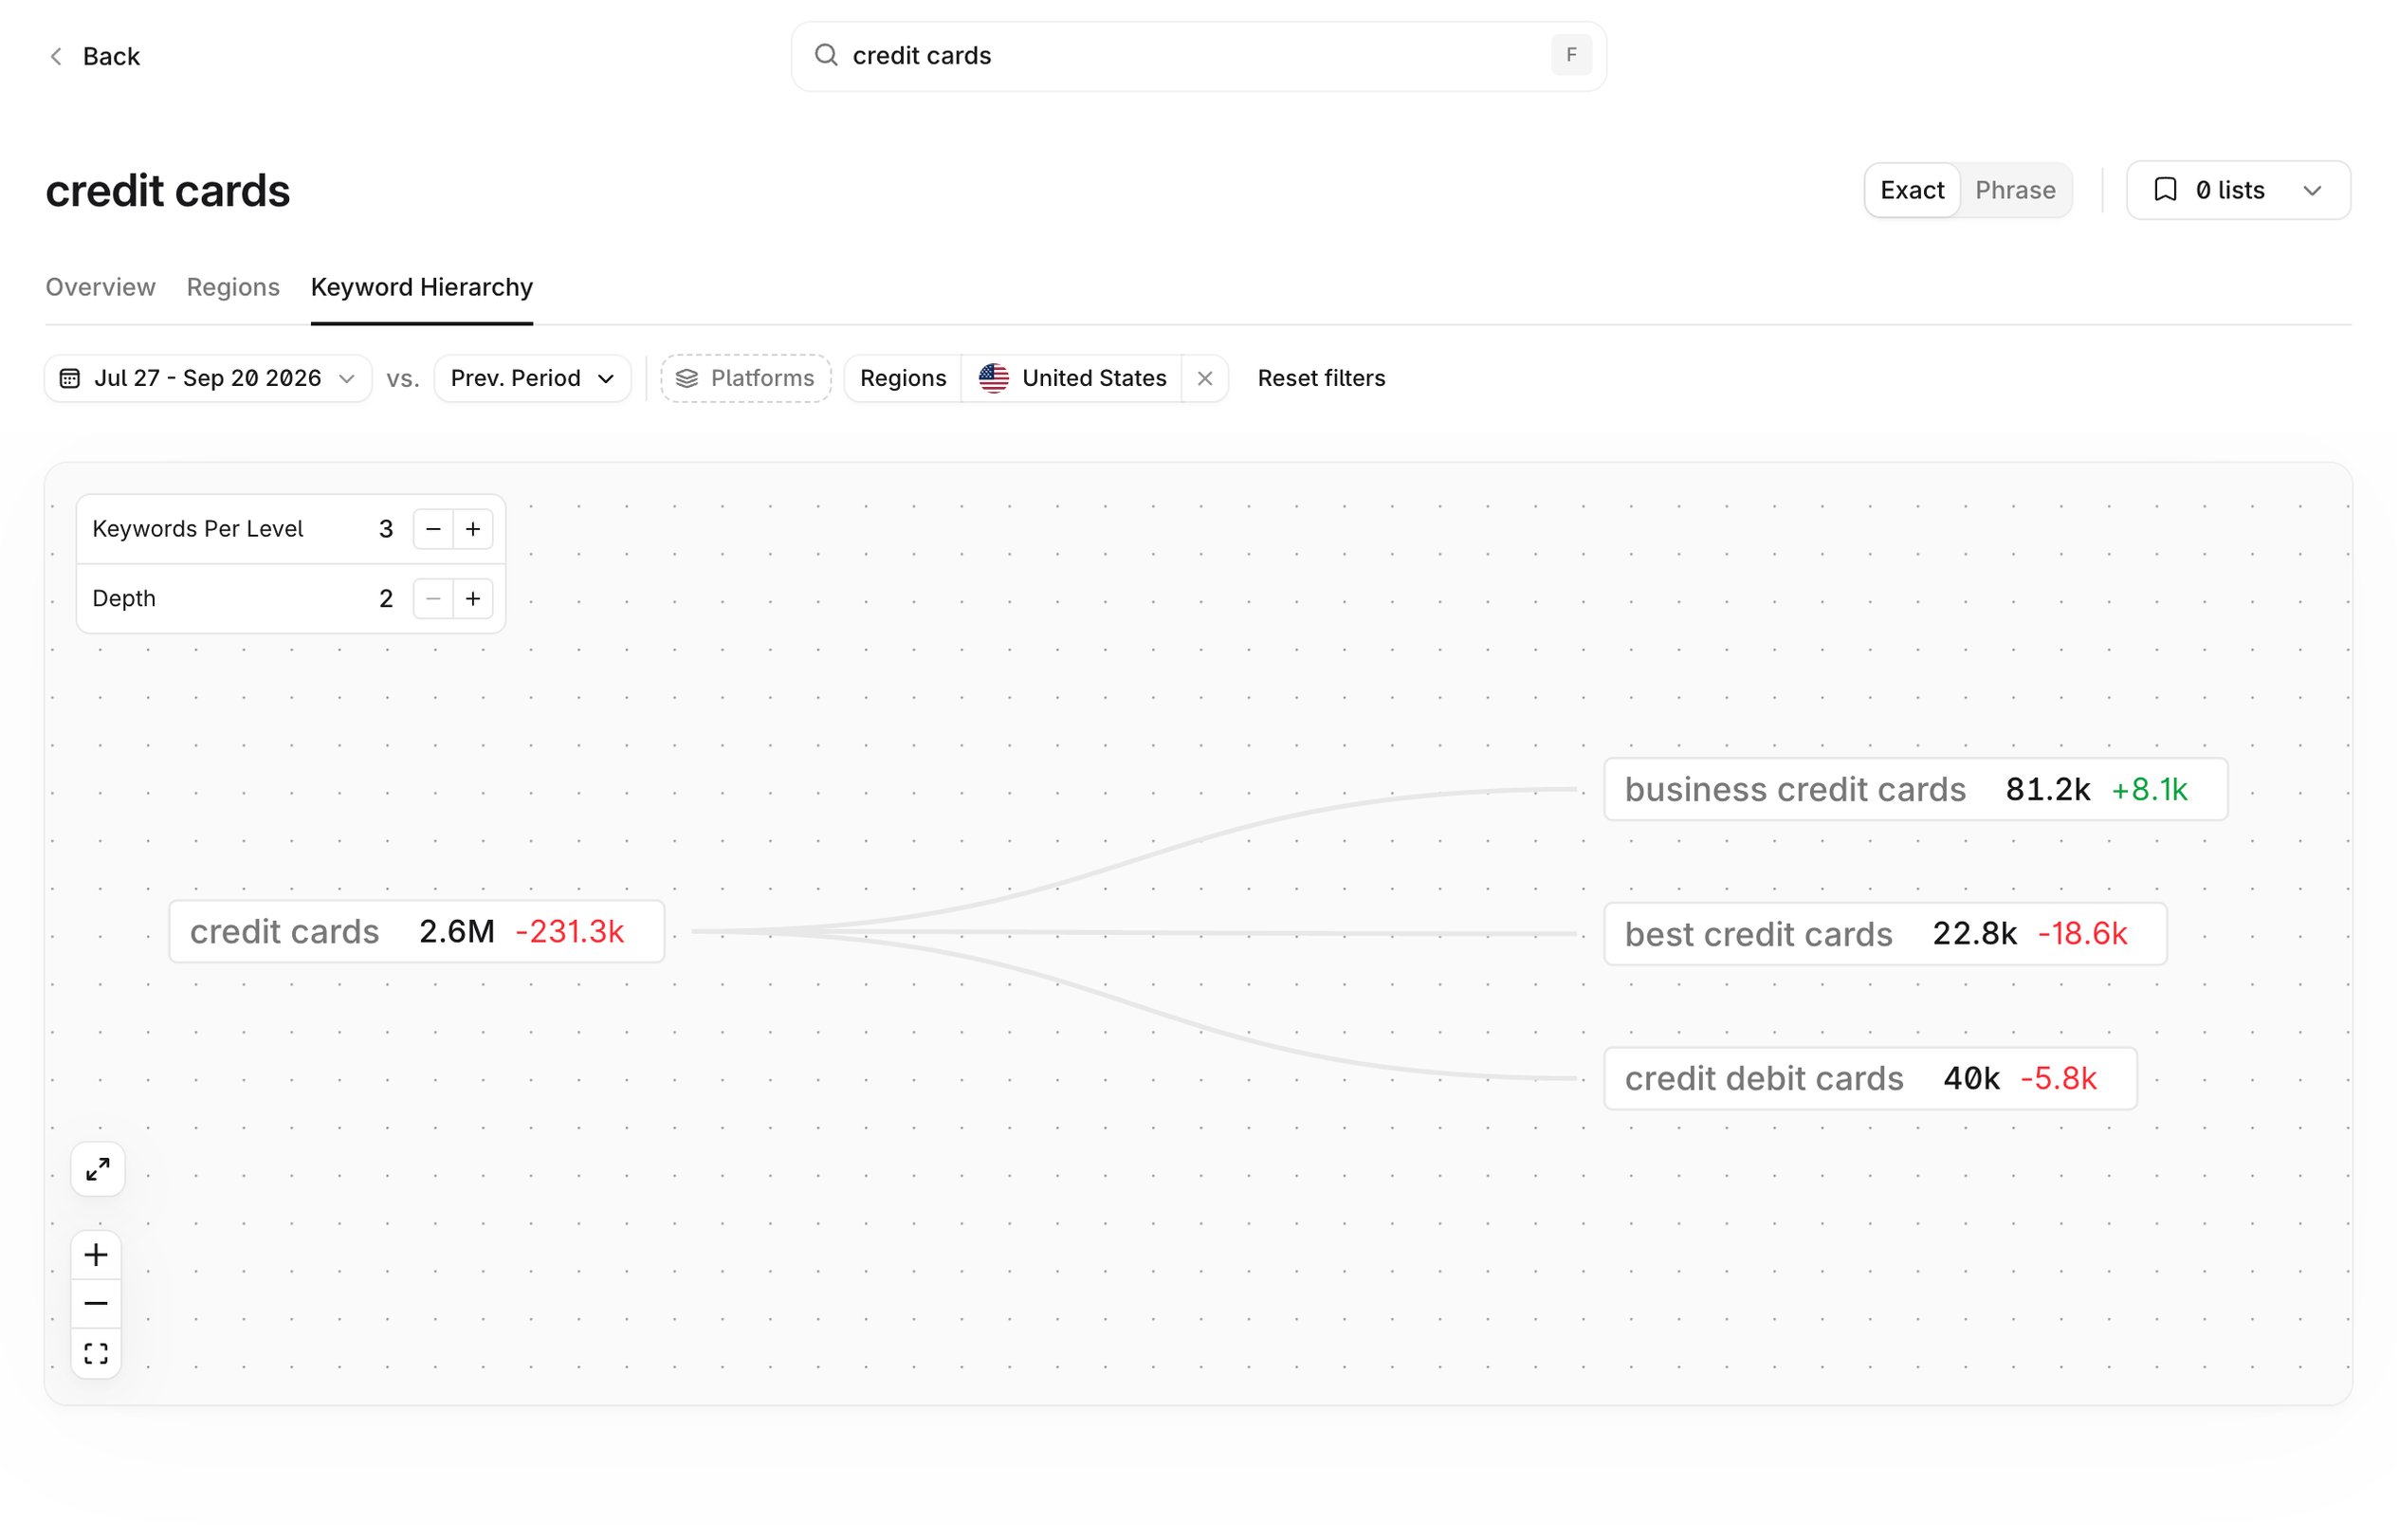The height and width of the screenshot is (1540, 2399).
Task: Click the credit cards search field
Action: (x=1198, y=56)
